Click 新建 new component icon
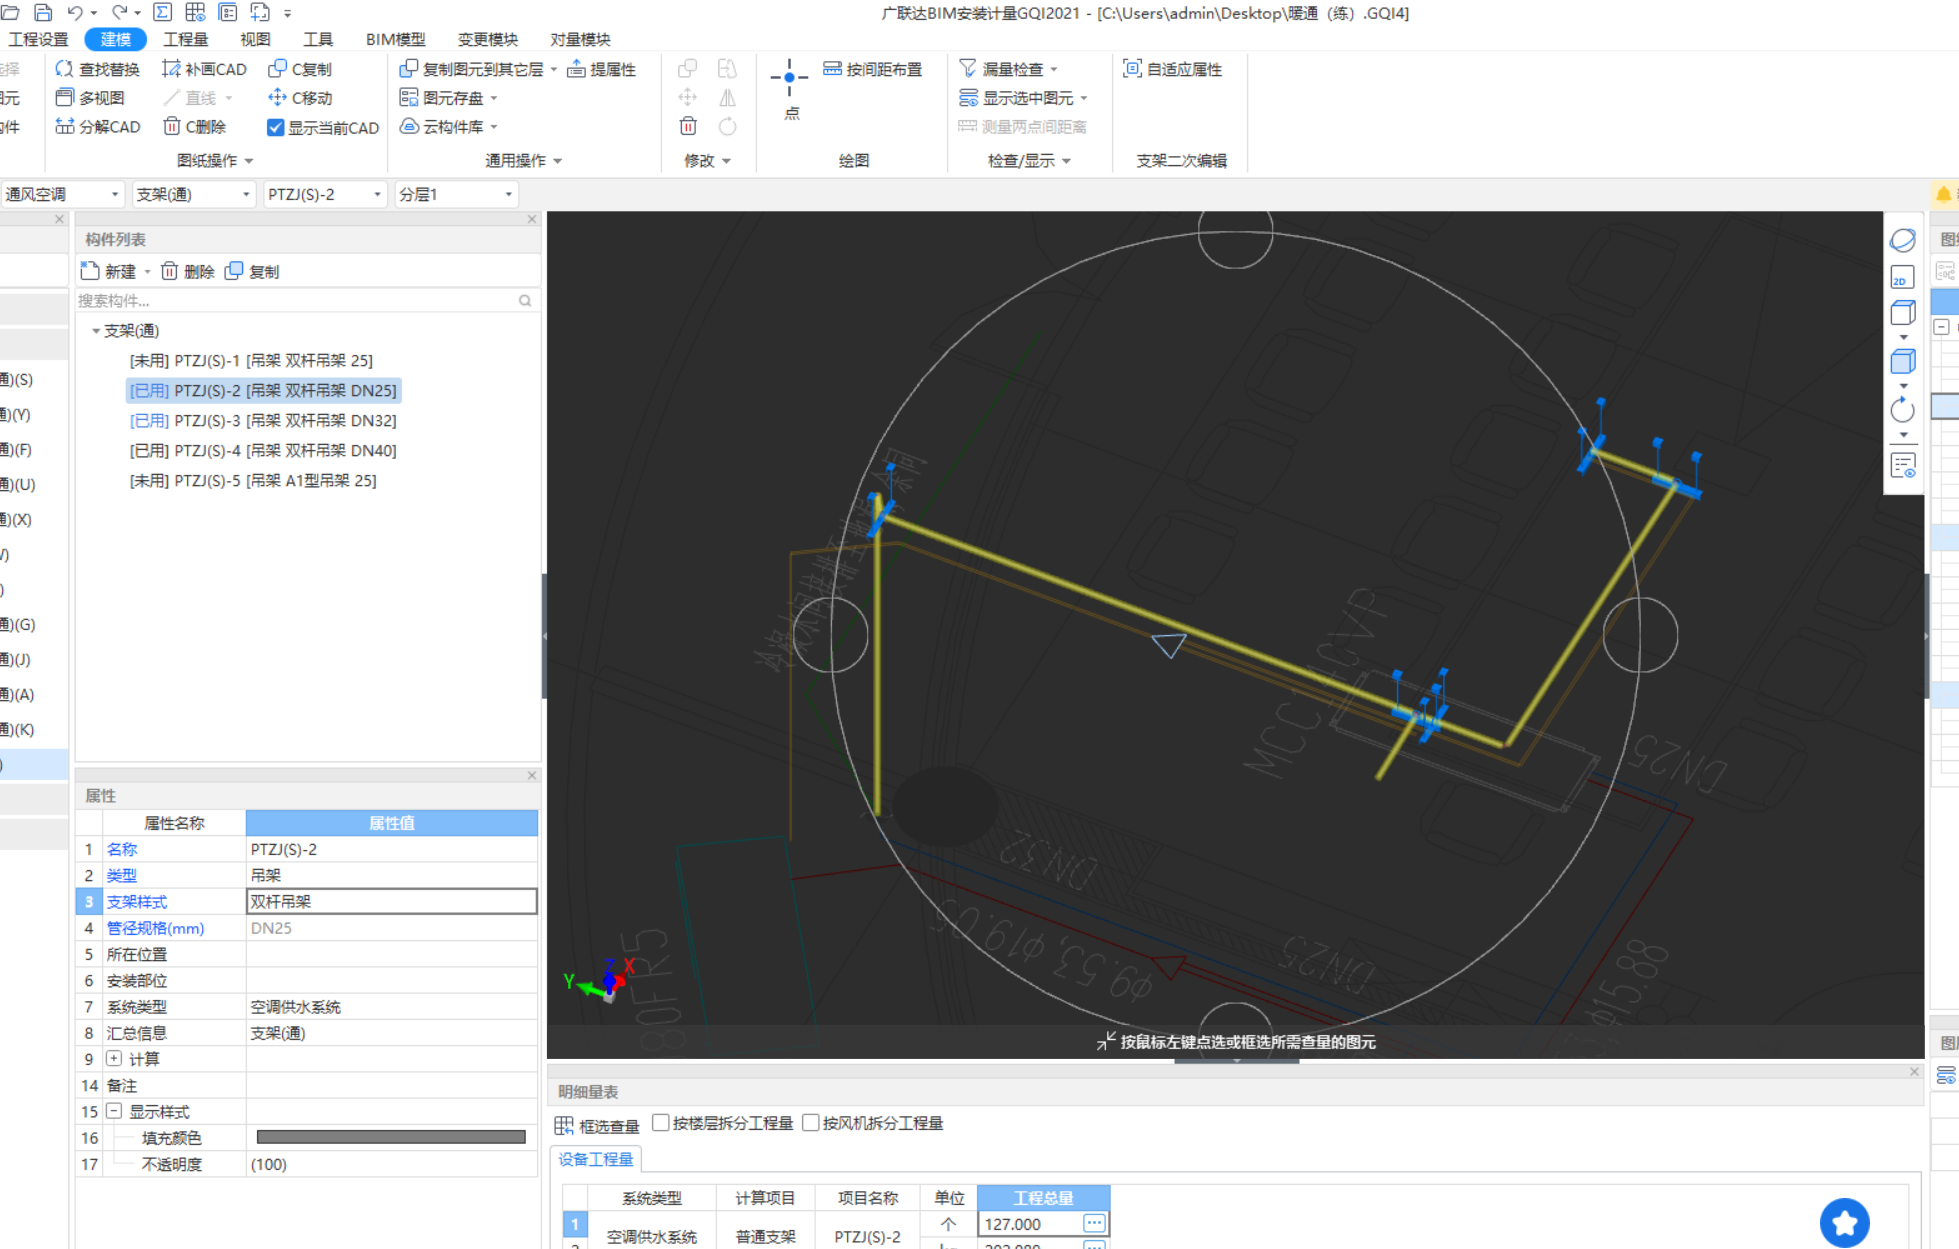This screenshot has width=1959, height=1249. coord(90,271)
